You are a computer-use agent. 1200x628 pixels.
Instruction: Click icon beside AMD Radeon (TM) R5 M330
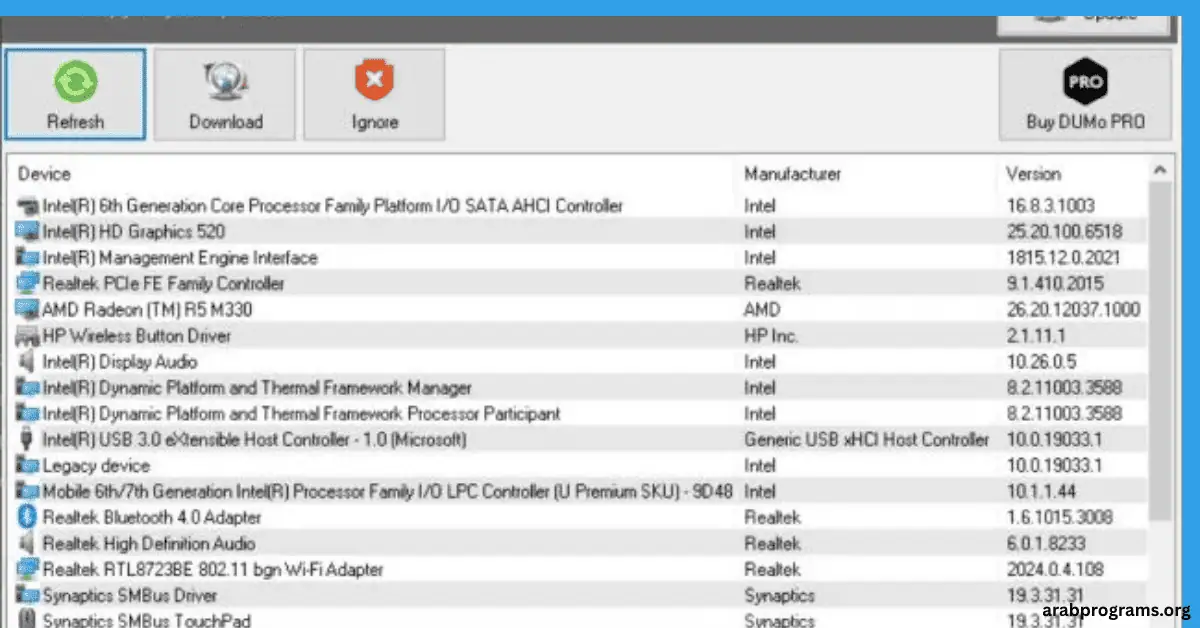(x=27, y=310)
